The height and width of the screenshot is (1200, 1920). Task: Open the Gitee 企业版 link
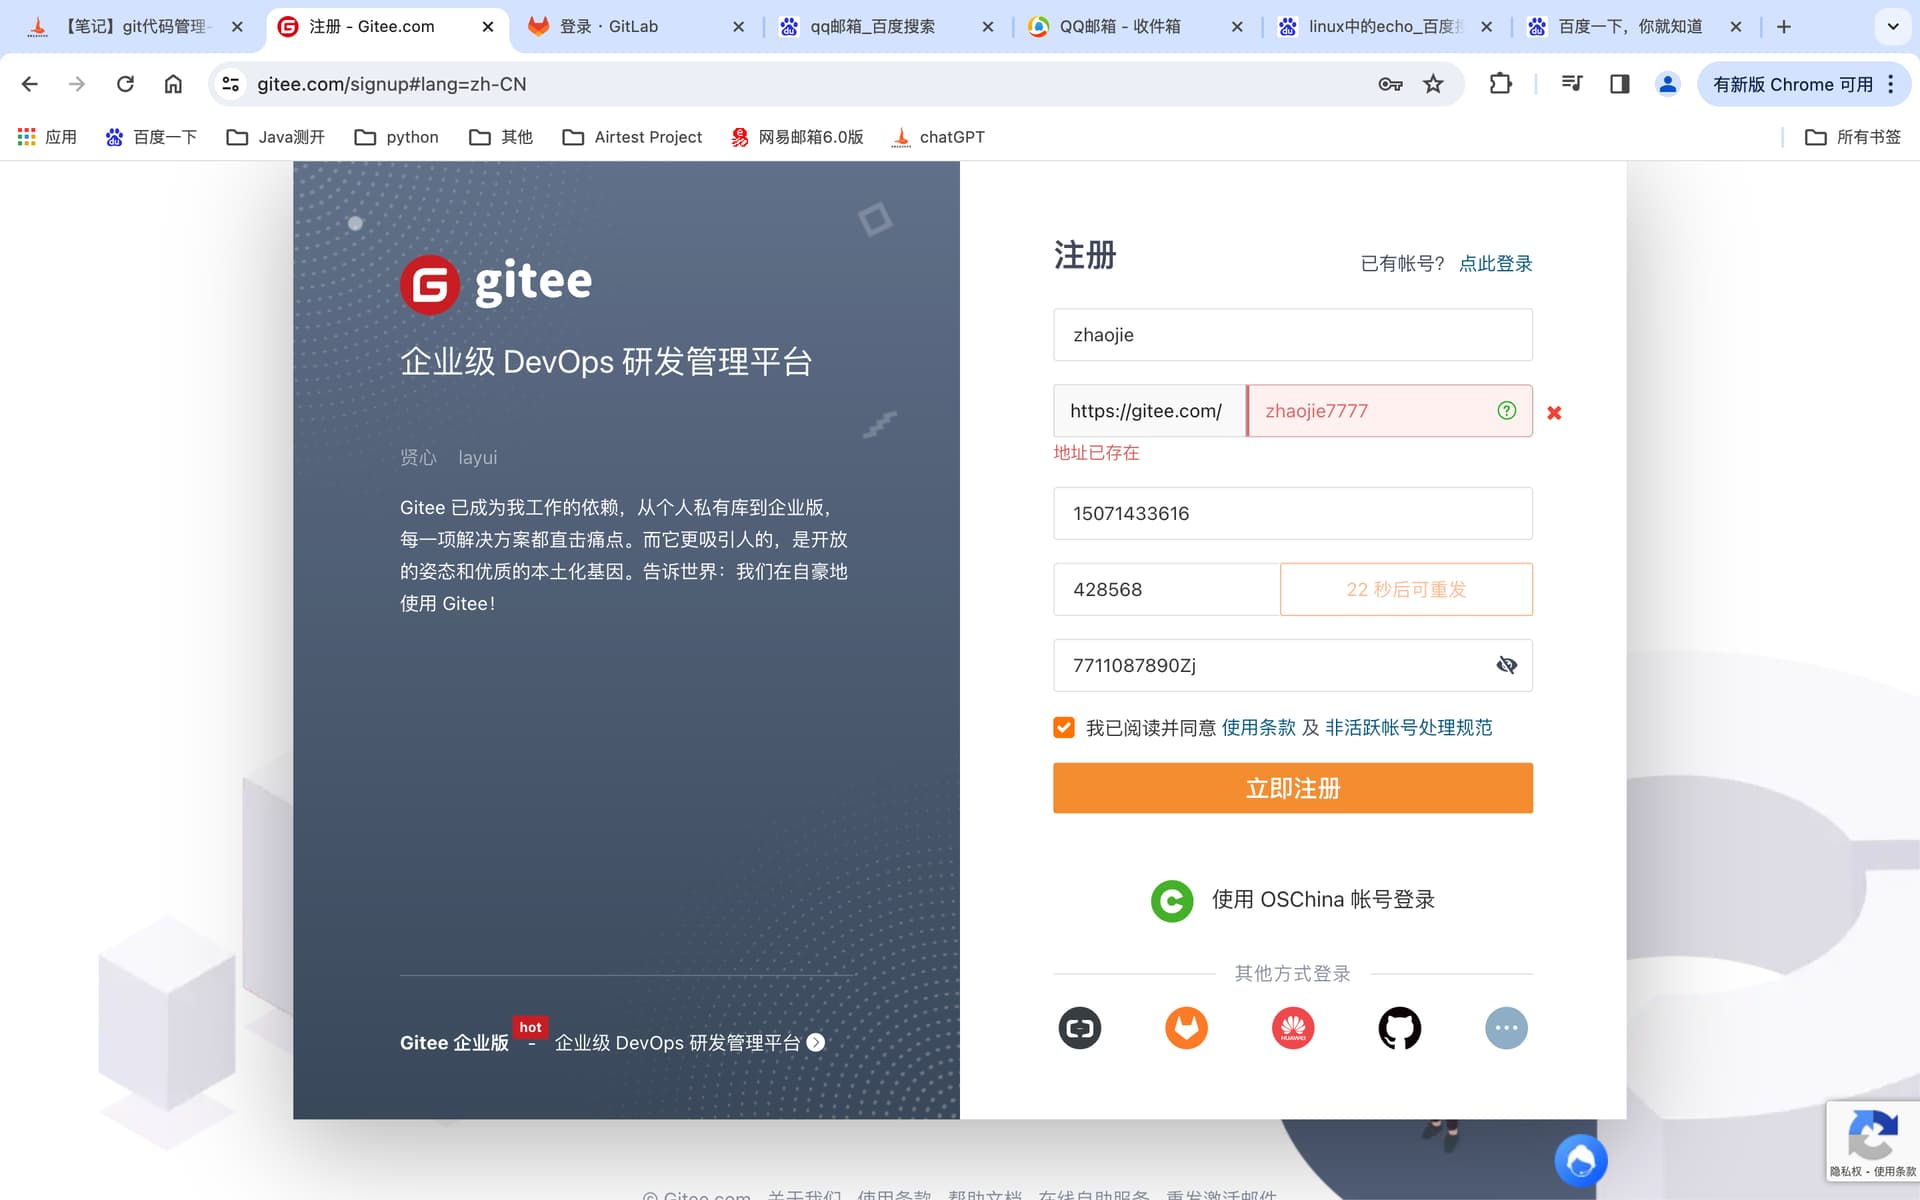pyautogui.click(x=454, y=1042)
